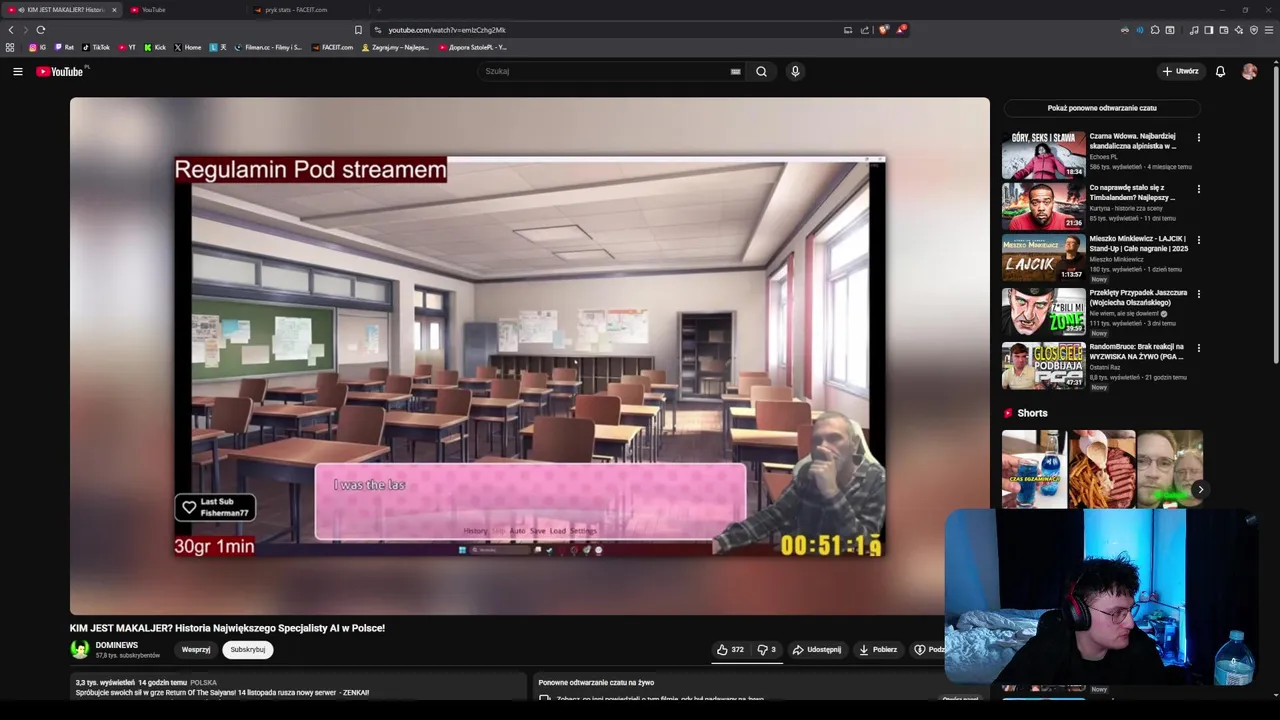The height and width of the screenshot is (720, 1280).
Task: Open the Brave Shields lion icon
Action: pos(883,30)
